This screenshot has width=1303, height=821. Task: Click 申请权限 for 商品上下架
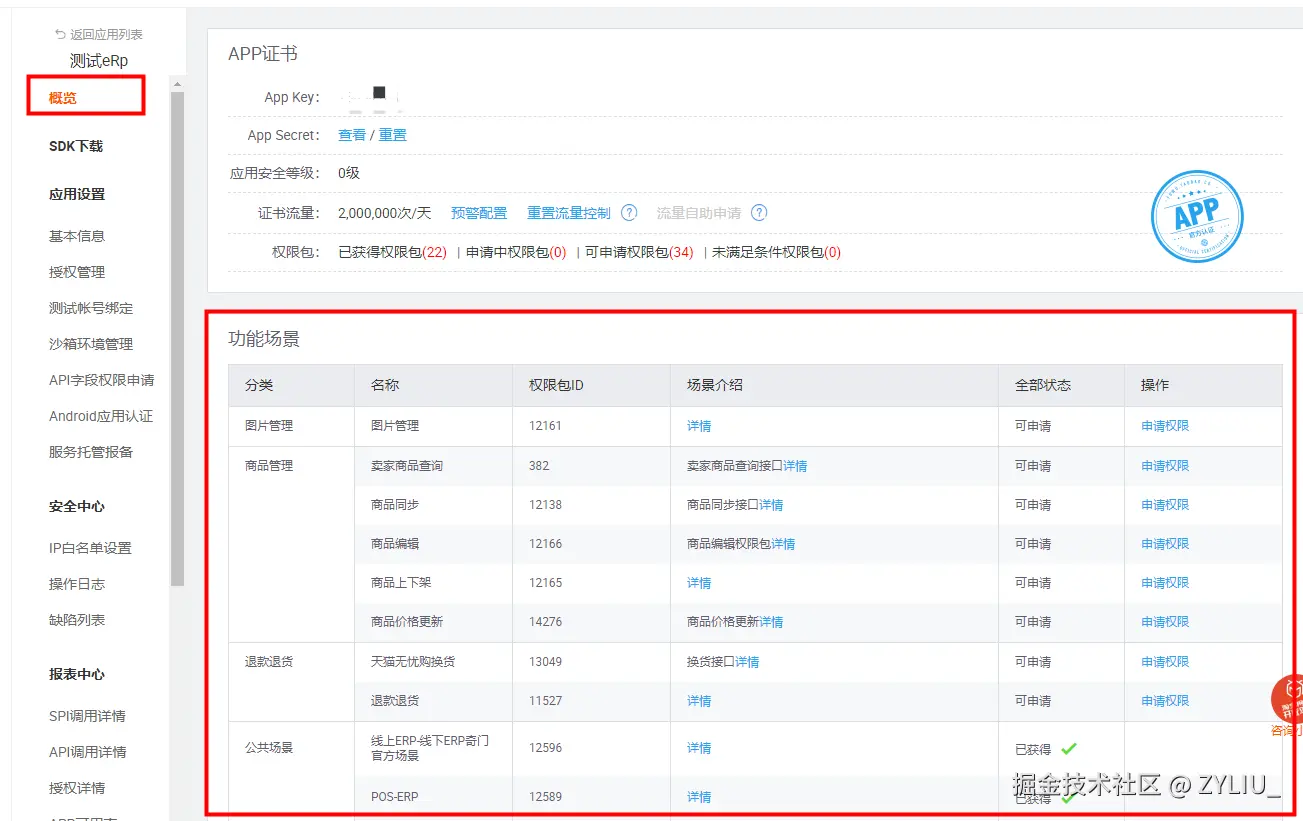coord(1165,583)
